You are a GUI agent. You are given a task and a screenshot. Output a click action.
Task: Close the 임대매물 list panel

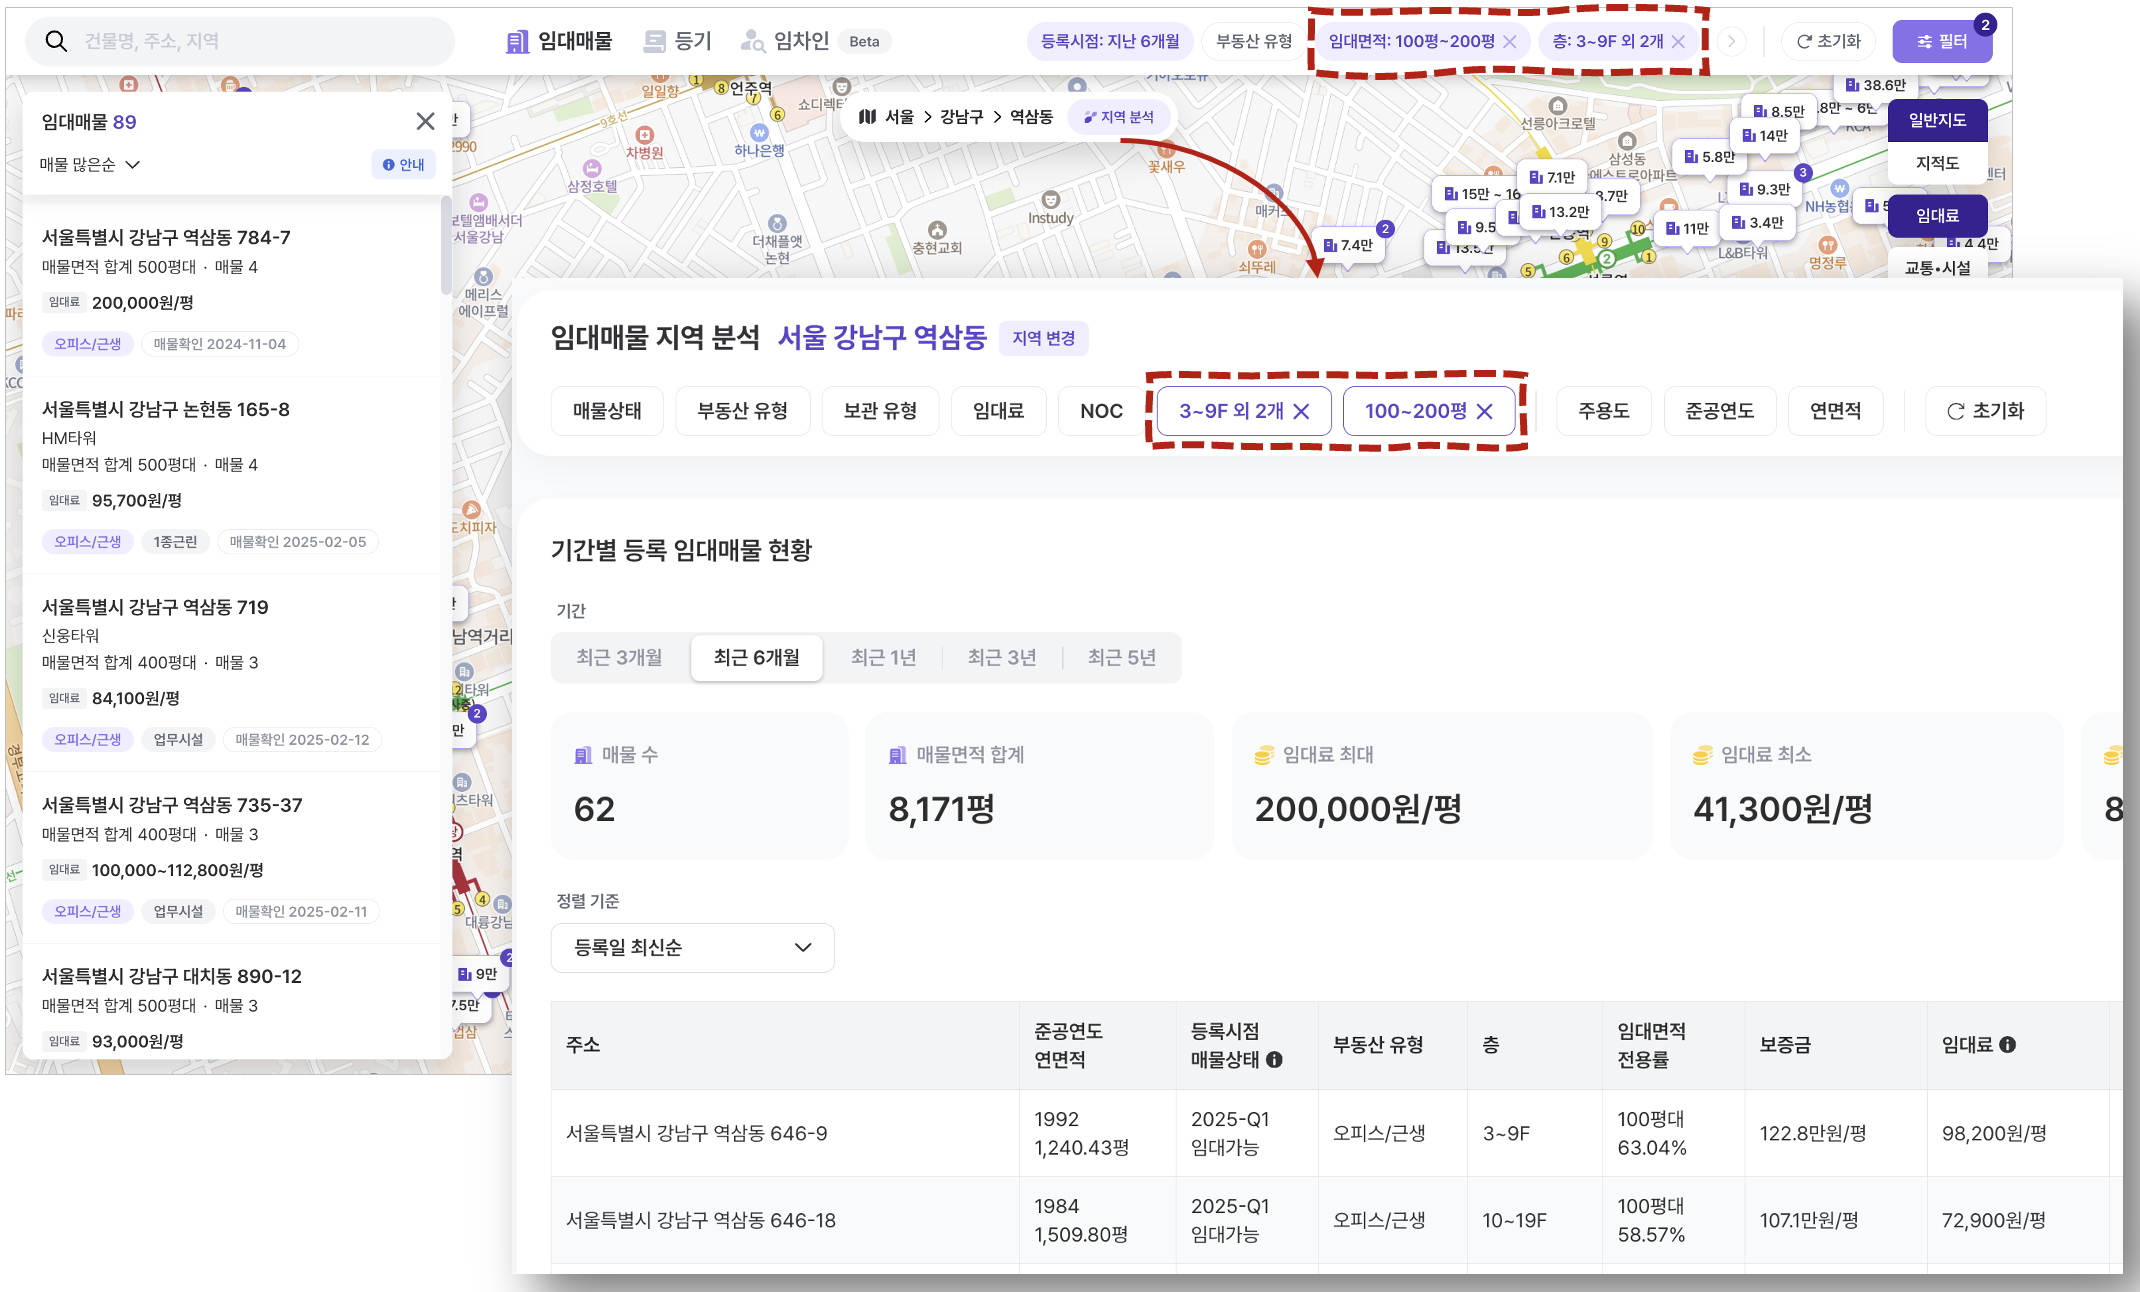pyautogui.click(x=425, y=121)
